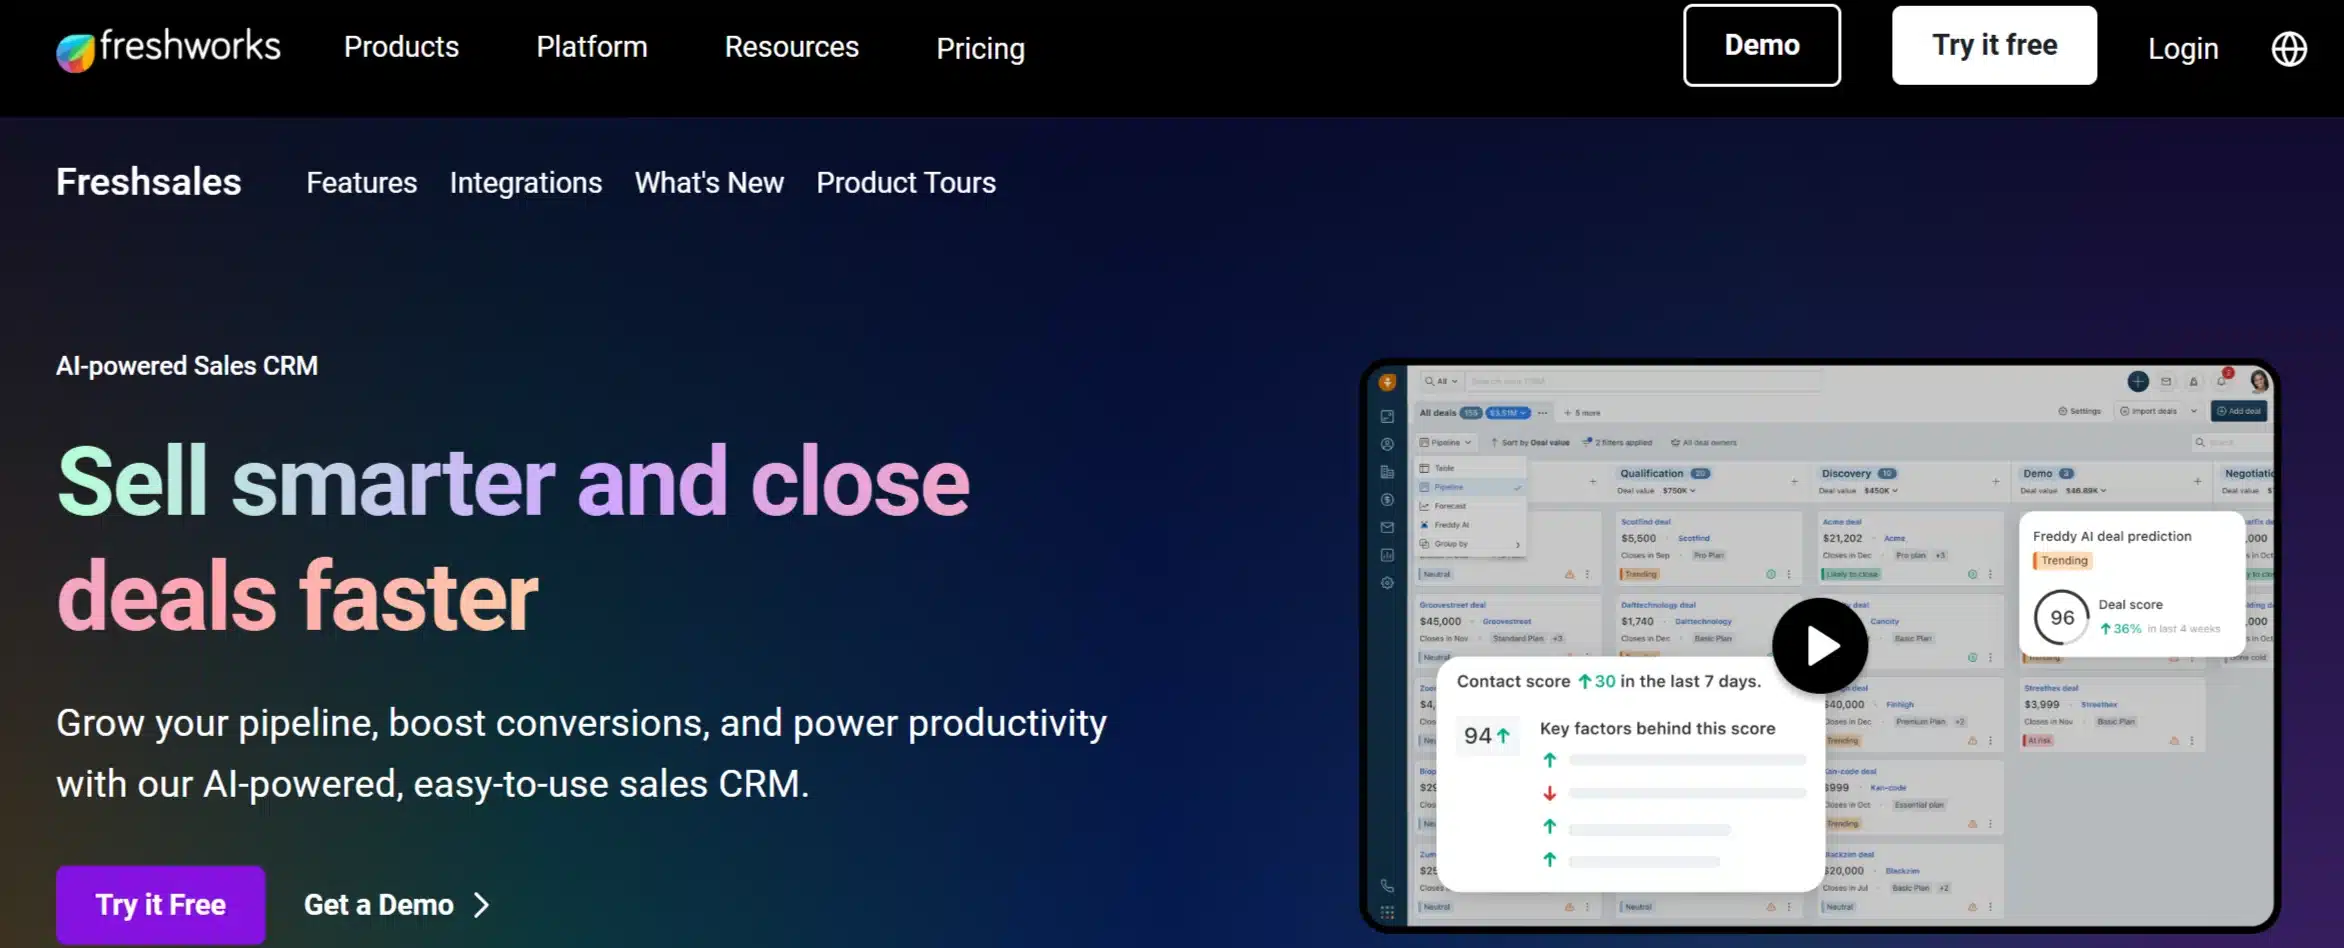Select checked Pipeline option in view menu
The height and width of the screenshot is (948, 2344).
(1471, 487)
